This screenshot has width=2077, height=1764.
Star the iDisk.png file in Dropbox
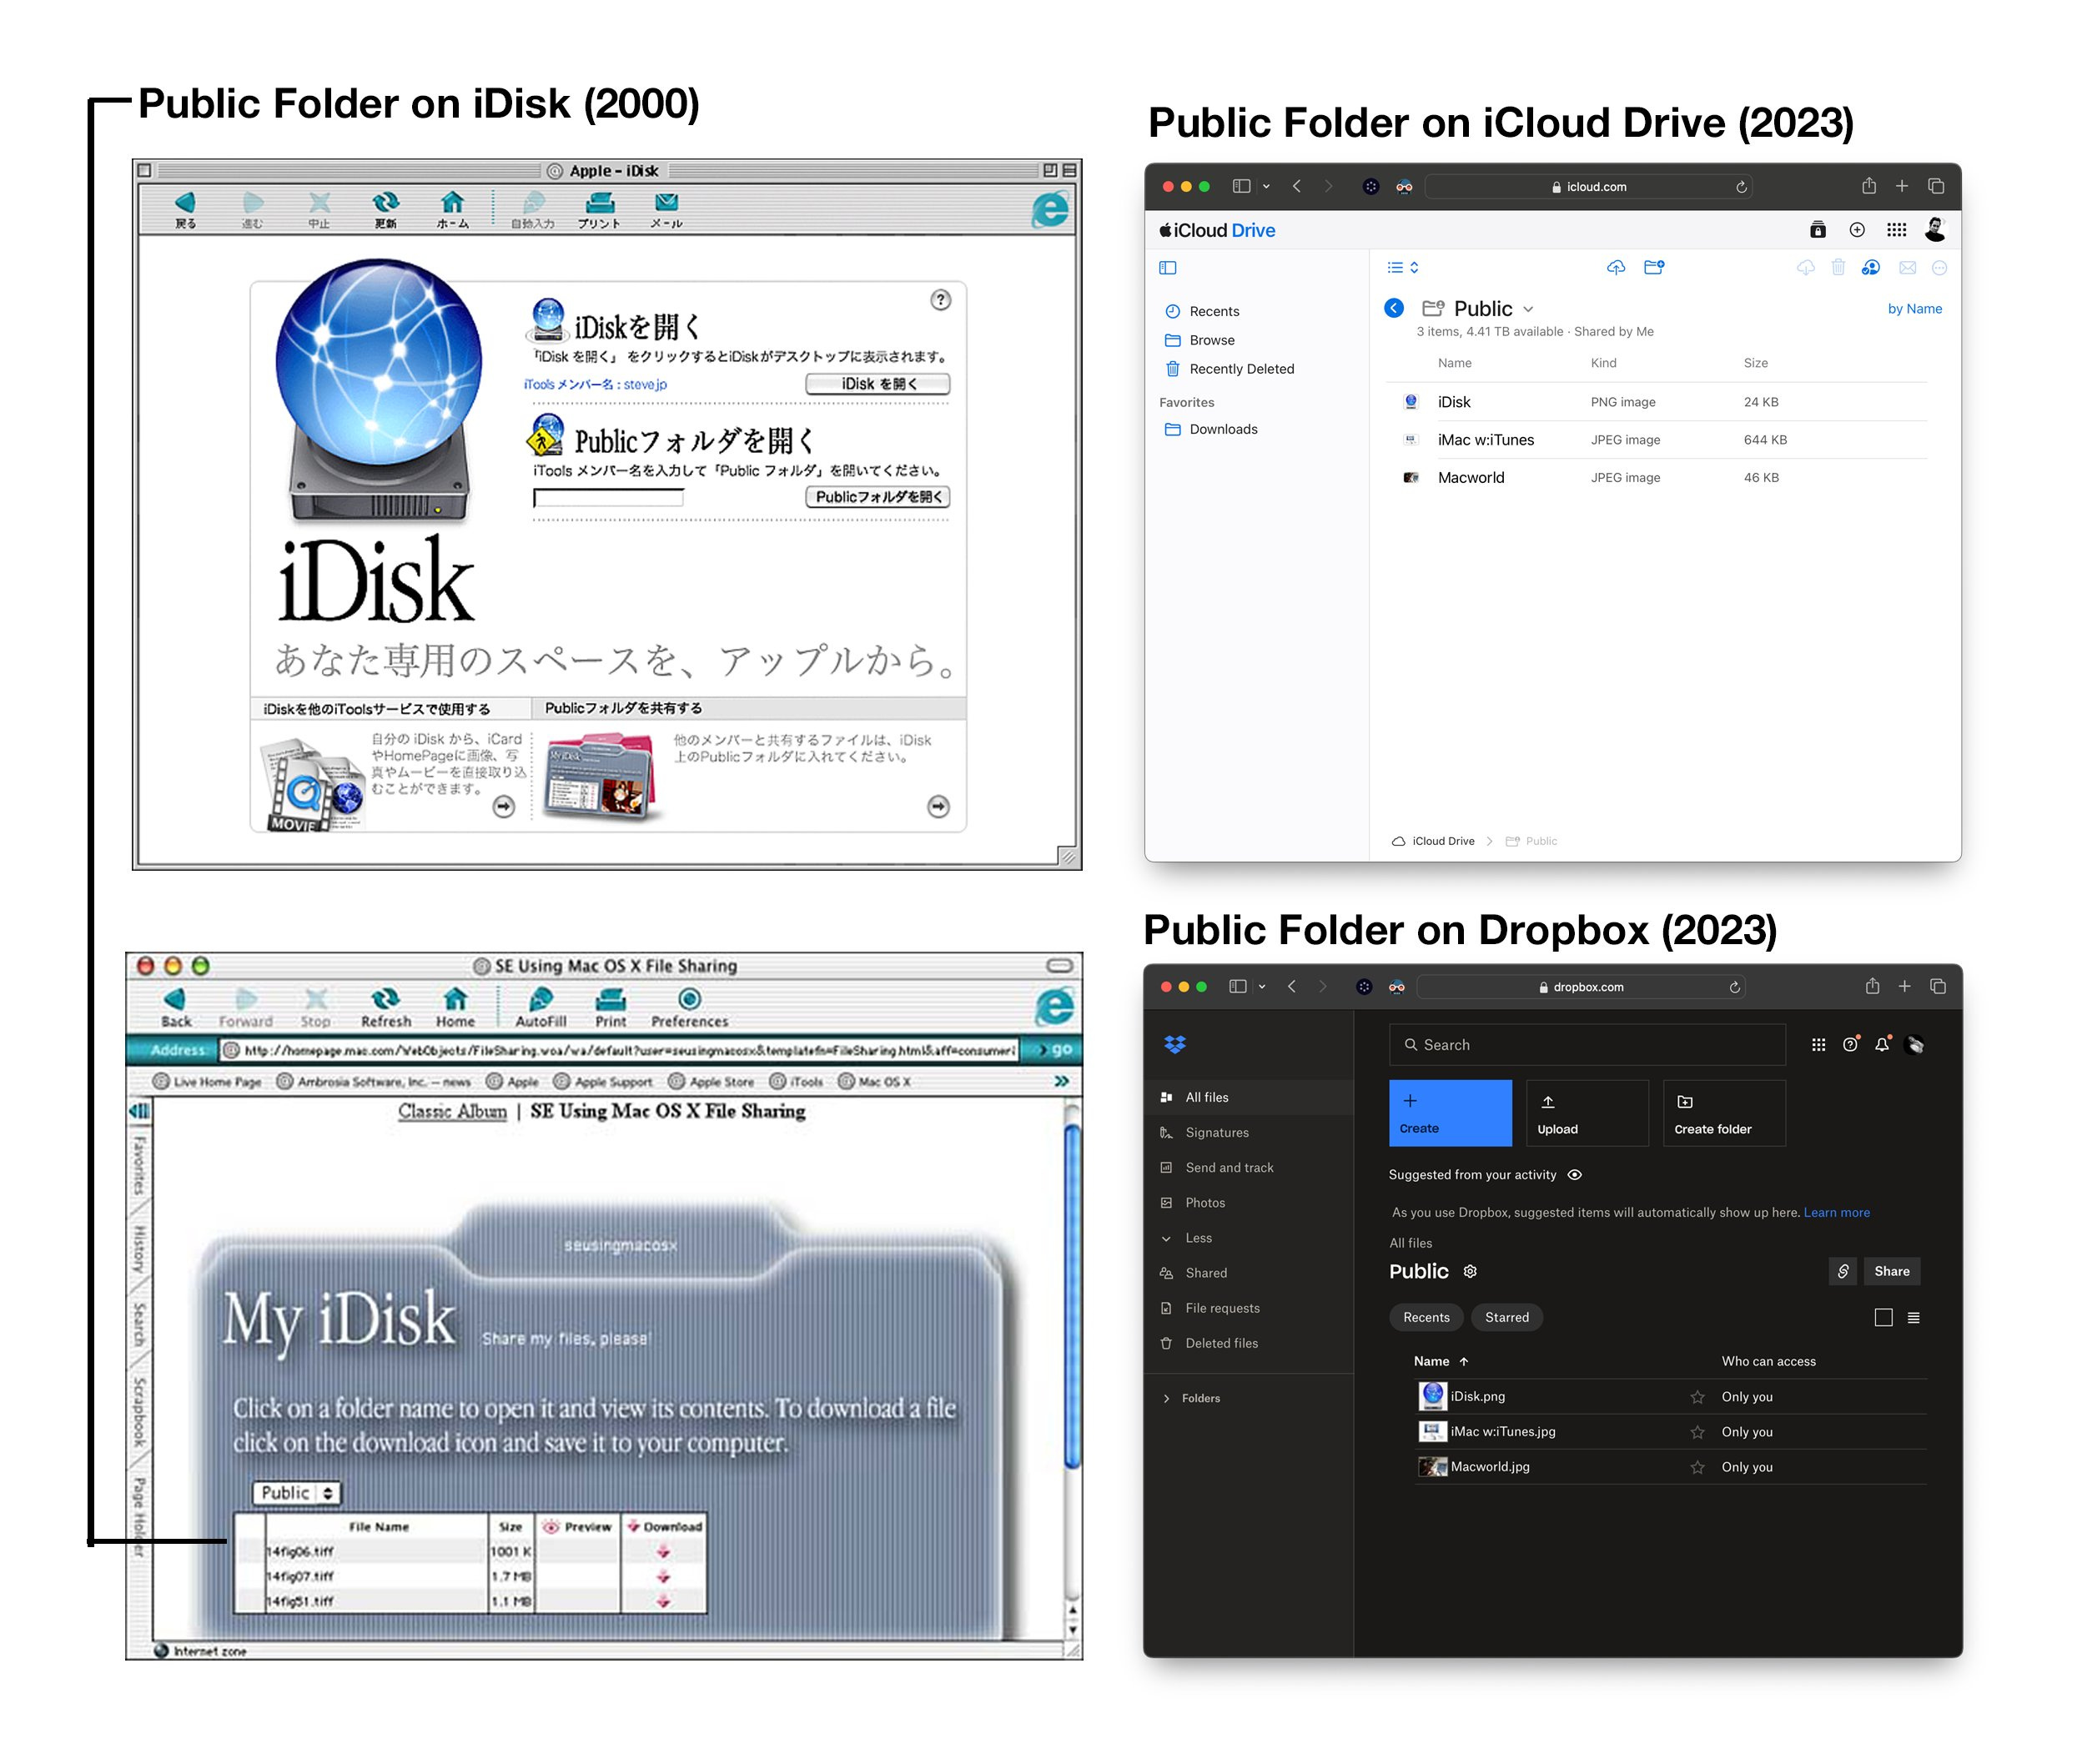pos(1696,1397)
